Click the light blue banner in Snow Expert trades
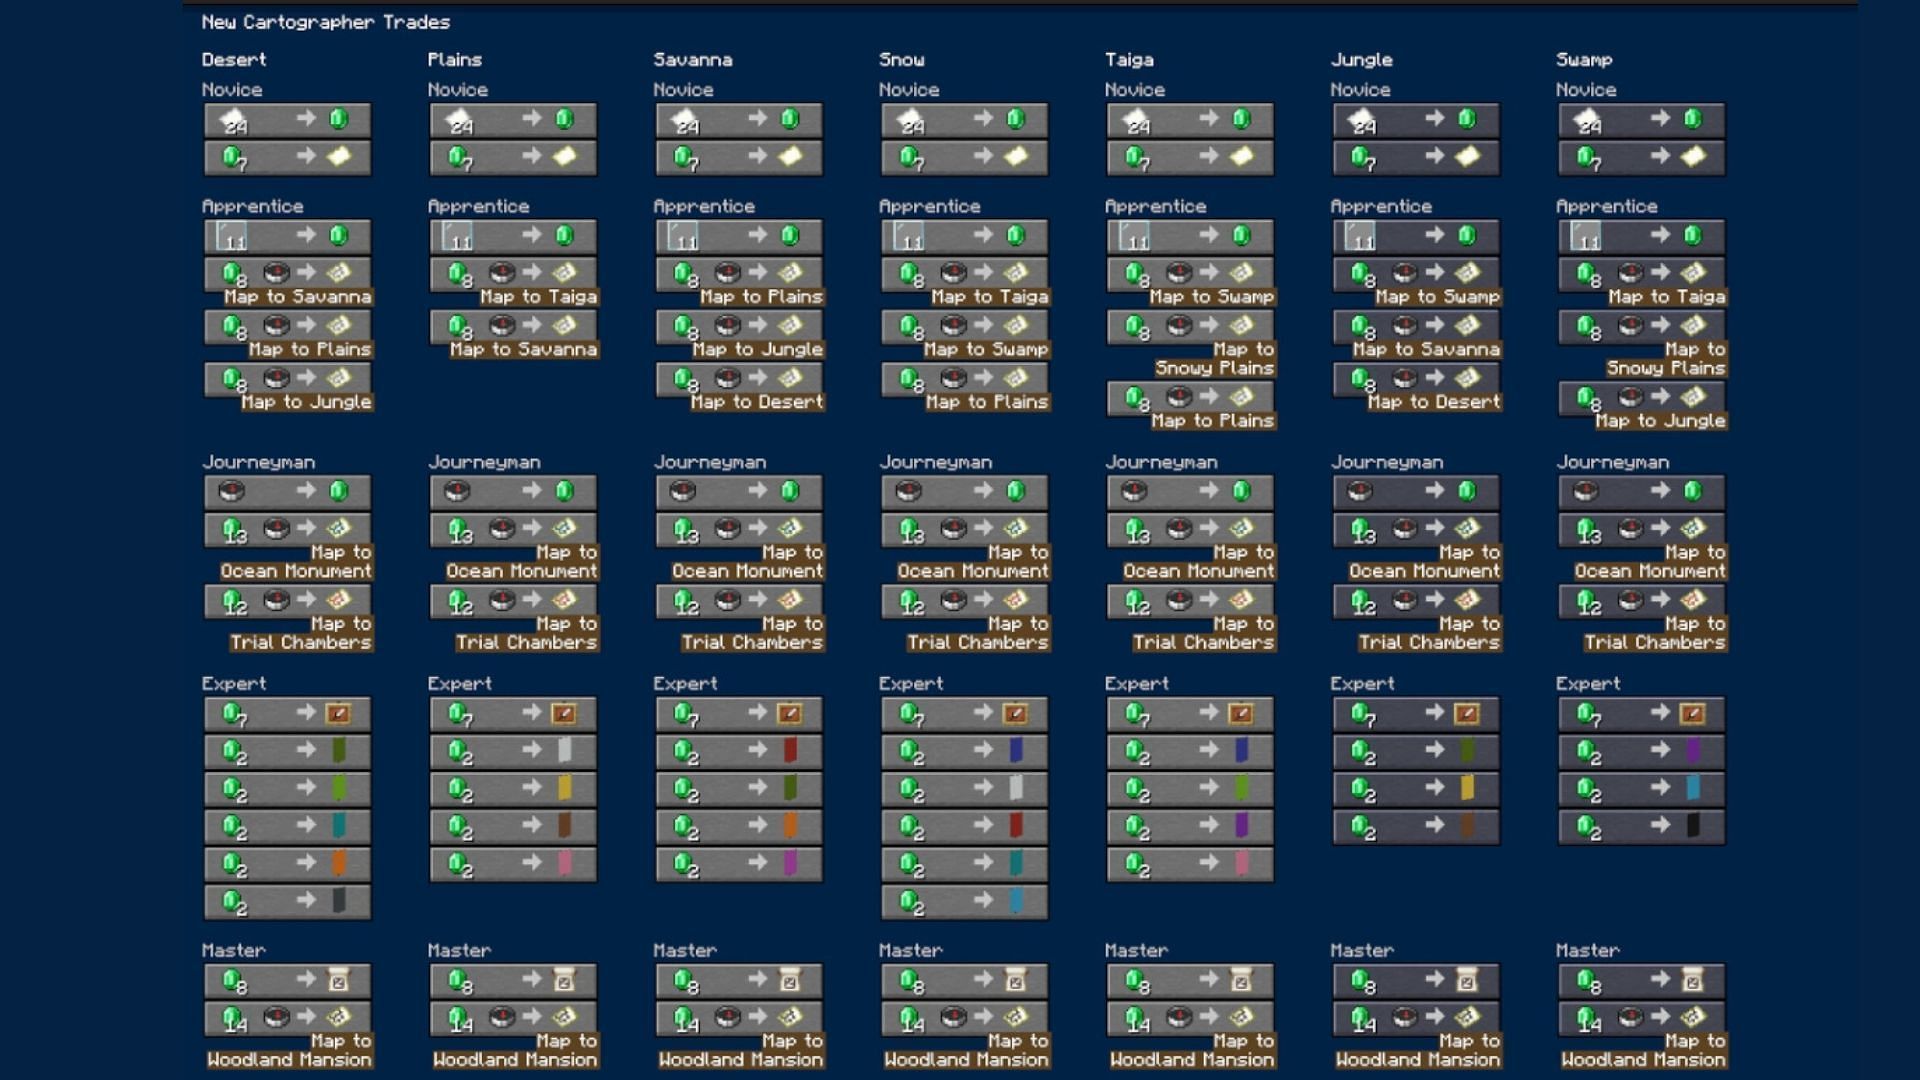The image size is (1920, 1080). tap(1016, 900)
